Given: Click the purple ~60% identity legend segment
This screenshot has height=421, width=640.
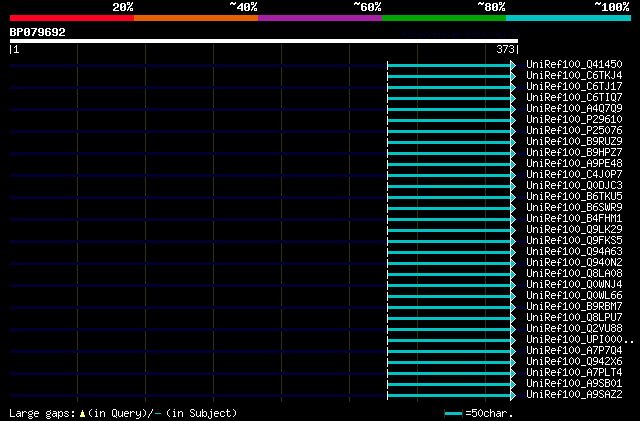Looking at the screenshot, I should tap(320, 18).
